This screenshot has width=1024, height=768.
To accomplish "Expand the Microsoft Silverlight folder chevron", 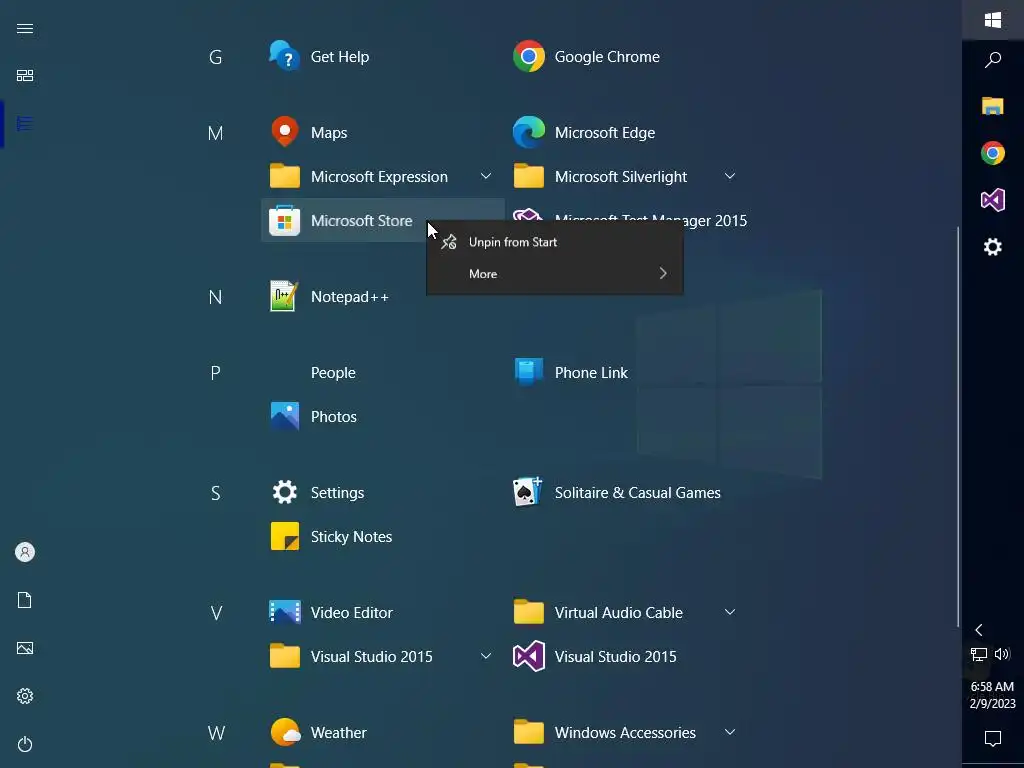I will [x=730, y=176].
